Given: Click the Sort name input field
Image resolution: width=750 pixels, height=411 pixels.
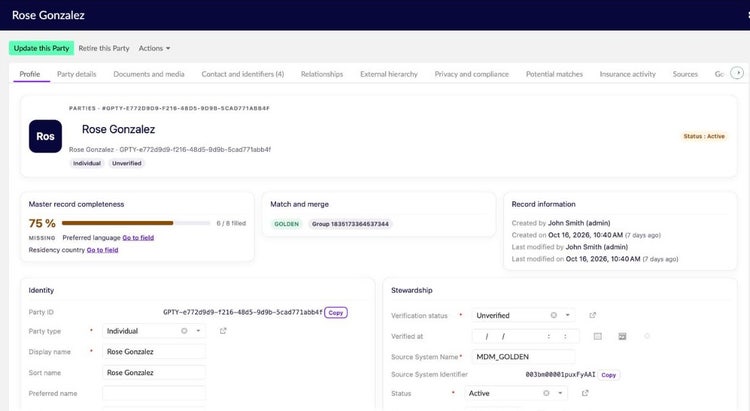Looking at the screenshot, I should point(154,373).
